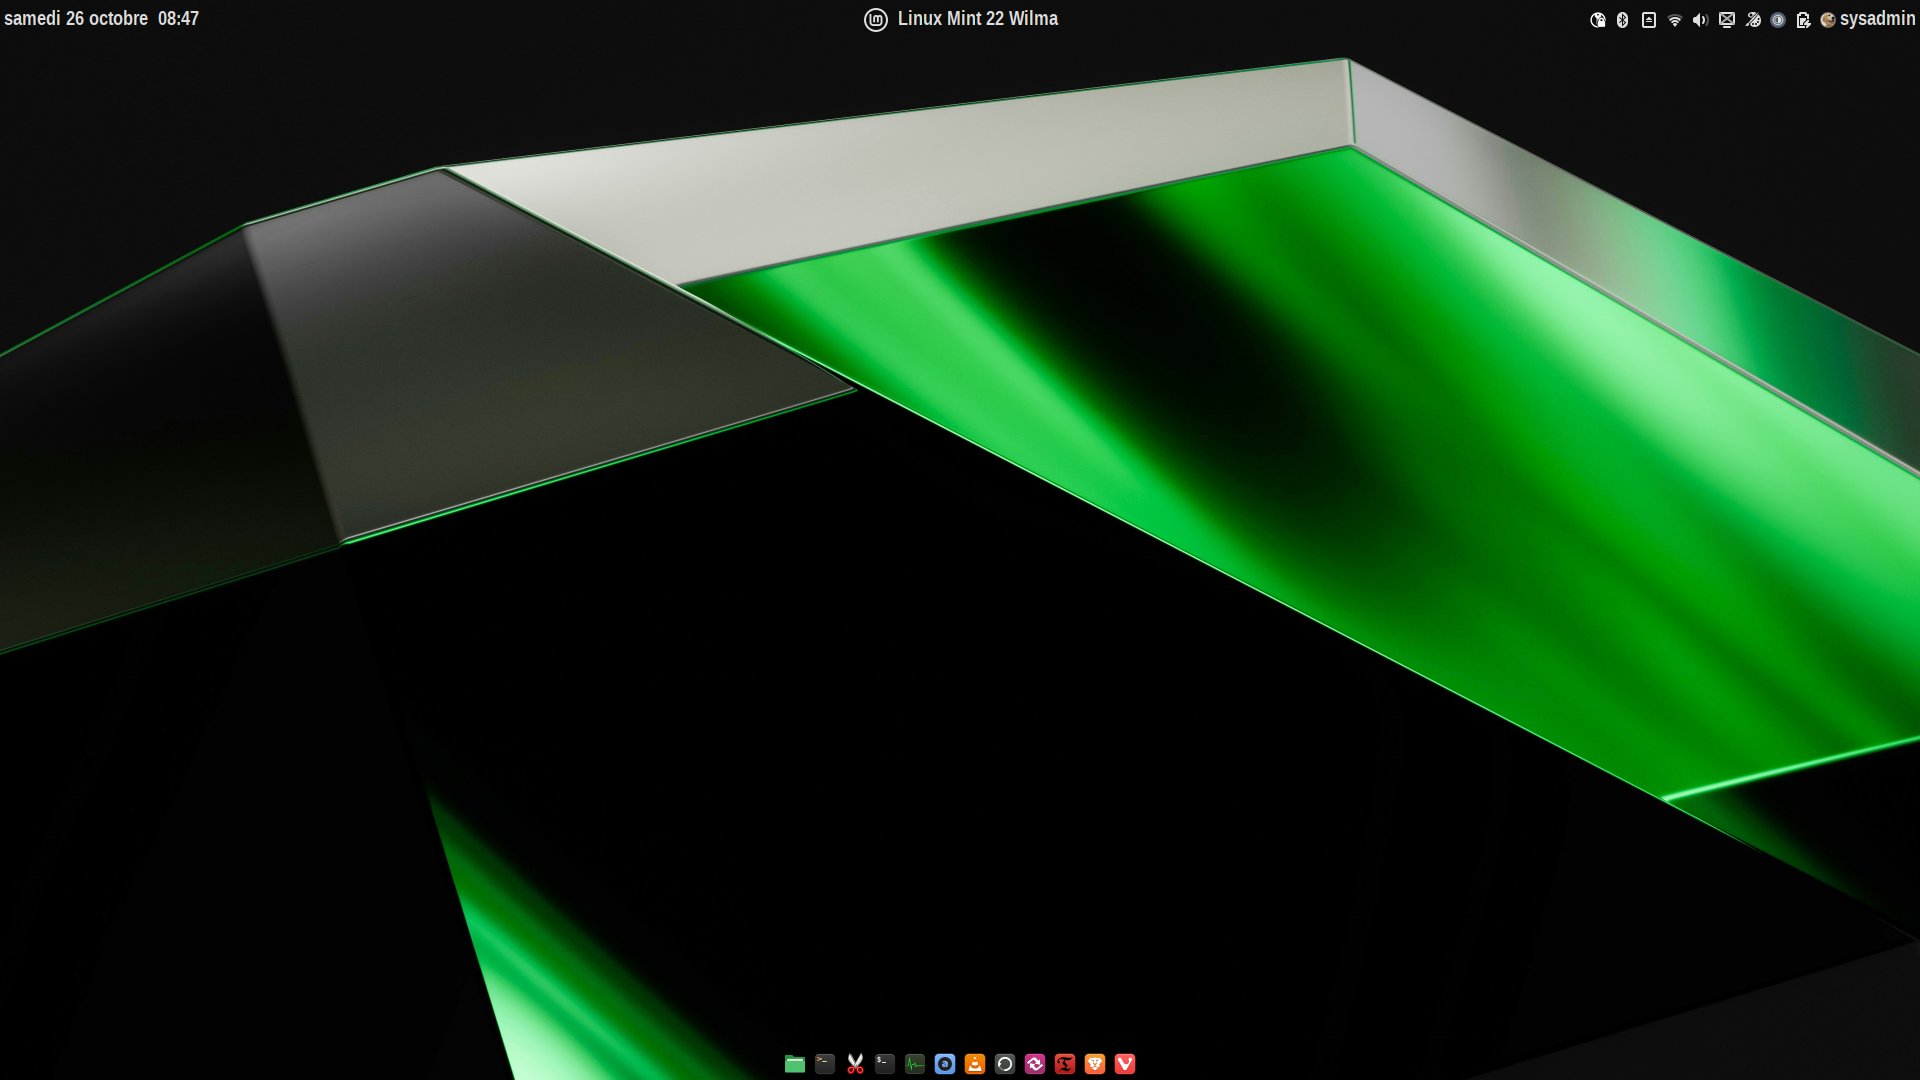Open the Linux Mint 22 Wilma menu

pyautogui.click(x=961, y=19)
